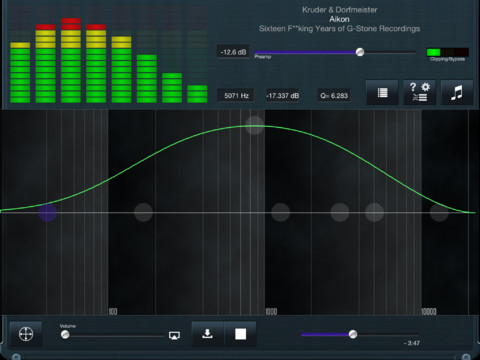Select the purple EQ band node
The width and height of the screenshot is (480, 360).
(x=47, y=212)
